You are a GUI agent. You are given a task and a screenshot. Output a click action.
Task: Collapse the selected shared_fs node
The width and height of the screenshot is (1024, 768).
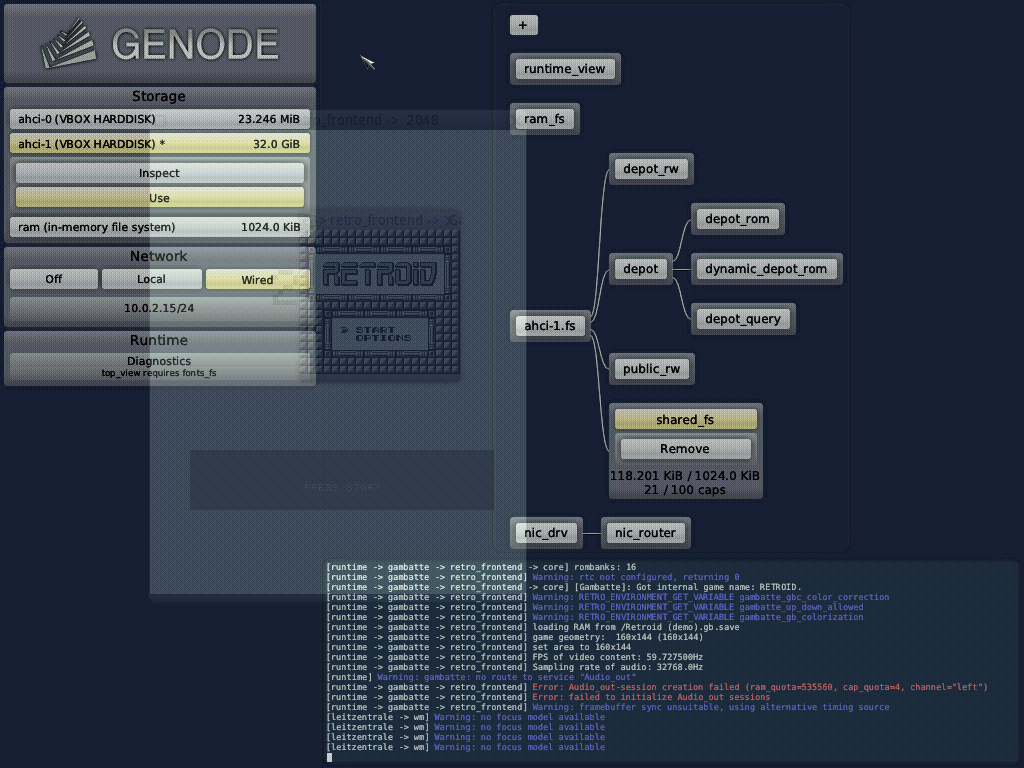[x=684, y=419]
